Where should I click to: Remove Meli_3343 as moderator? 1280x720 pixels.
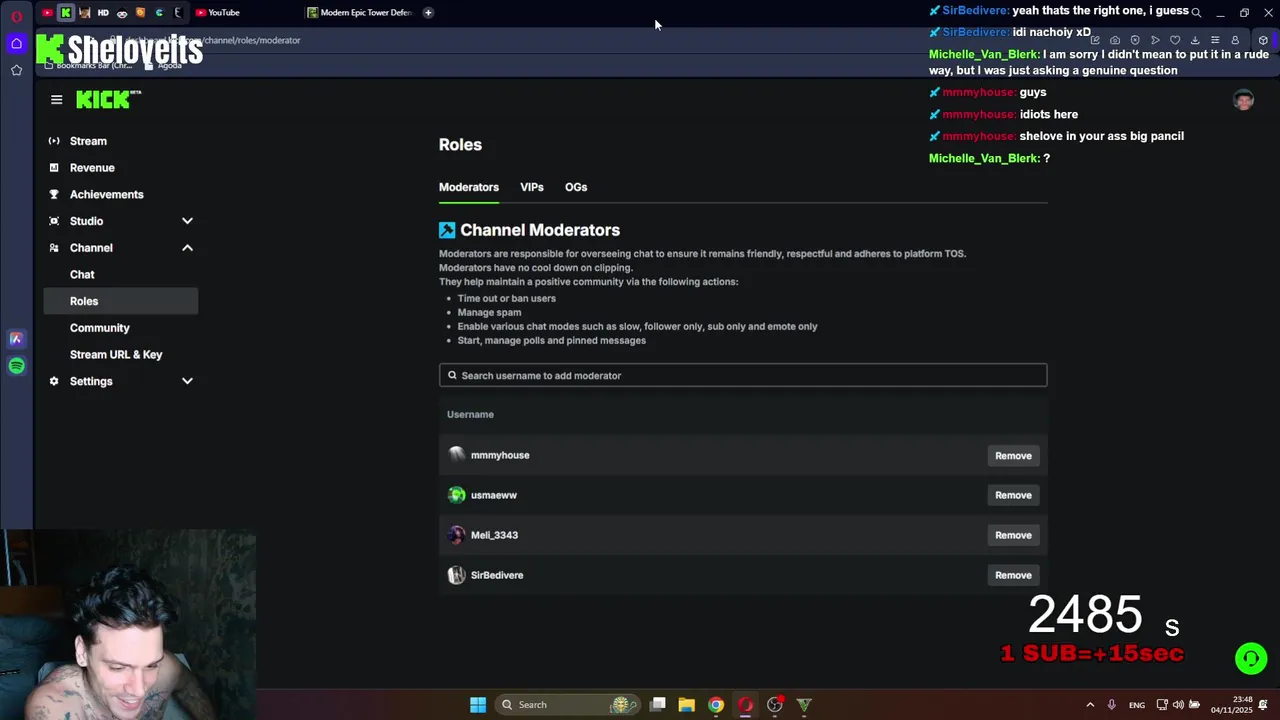(x=1013, y=535)
